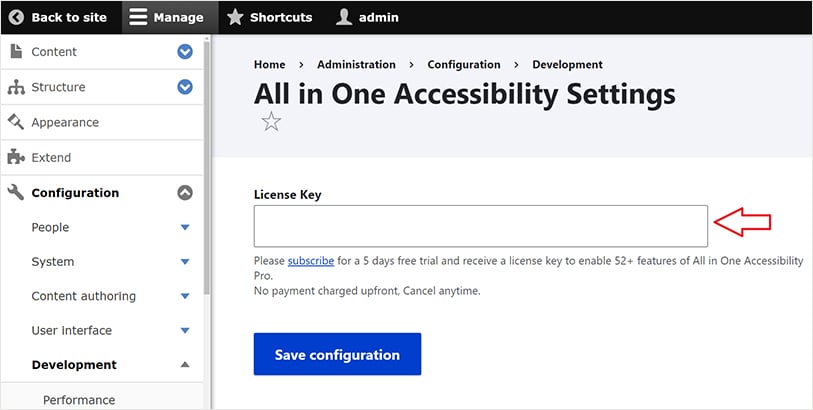Expand the Content menu chevron
813x410 pixels.
click(x=184, y=52)
